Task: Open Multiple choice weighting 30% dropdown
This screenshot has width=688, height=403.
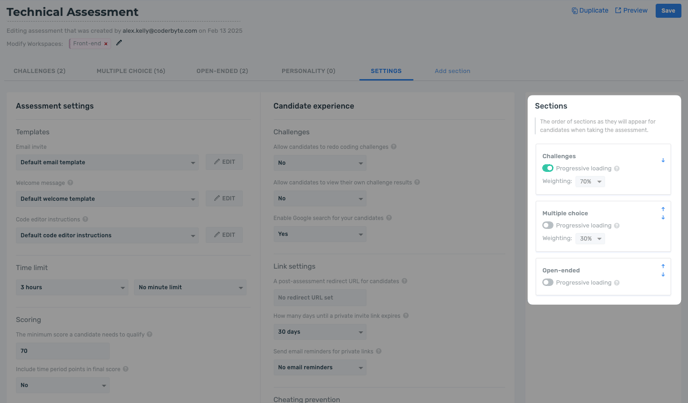Action: pos(590,239)
